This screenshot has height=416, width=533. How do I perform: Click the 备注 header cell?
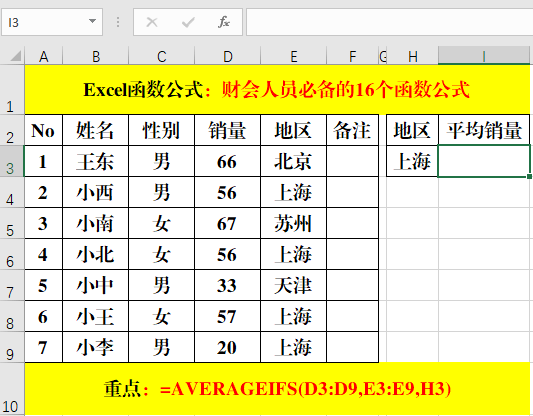(x=353, y=130)
